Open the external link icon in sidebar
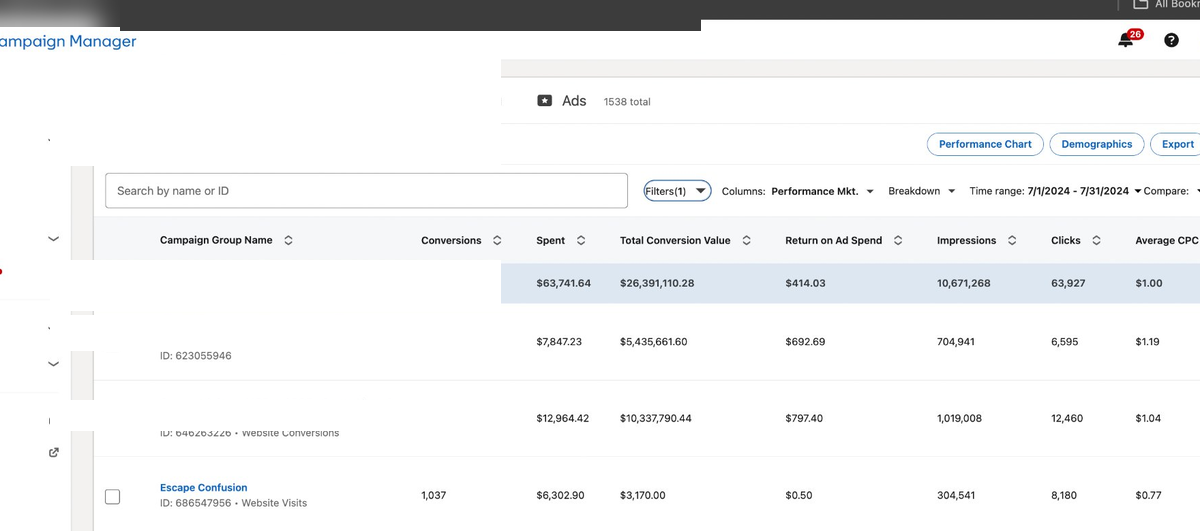 pyautogui.click(x=54, y=452)
